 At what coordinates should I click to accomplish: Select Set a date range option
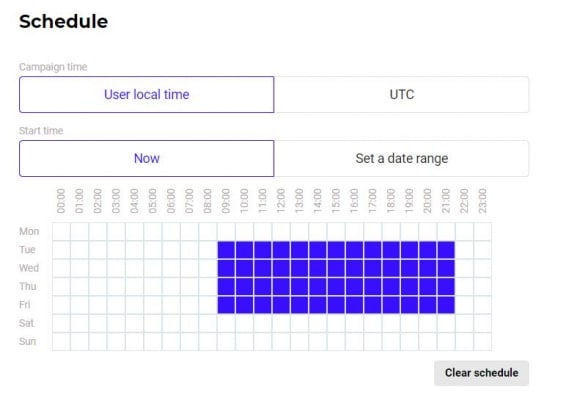[x=401, y=158]
